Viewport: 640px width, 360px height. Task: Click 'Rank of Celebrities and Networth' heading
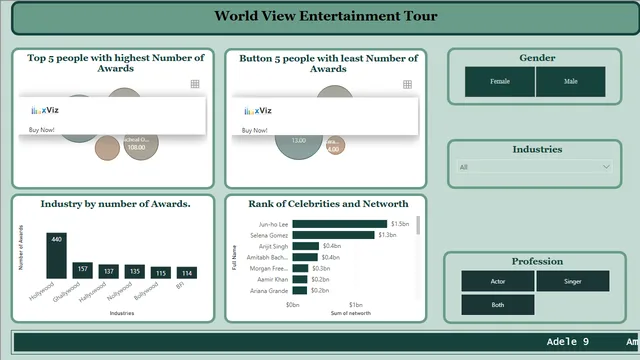[328, 204]
